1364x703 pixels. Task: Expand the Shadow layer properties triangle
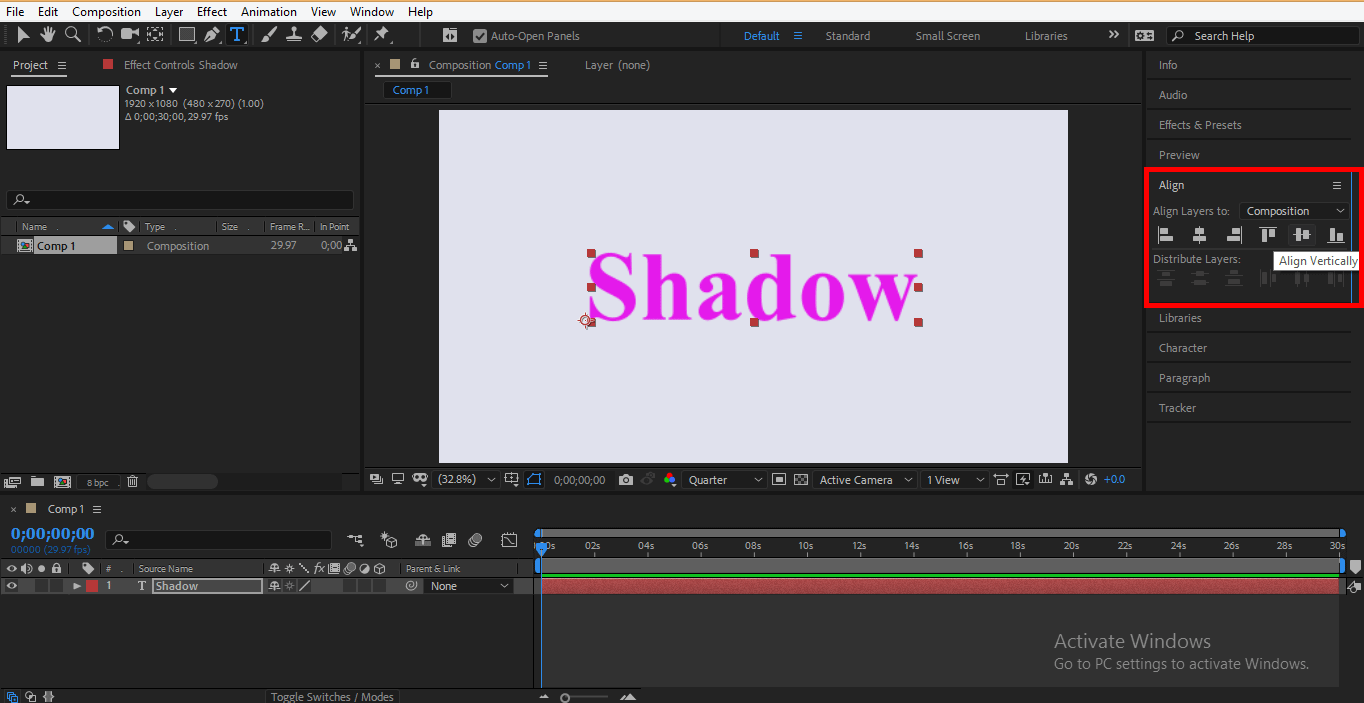[76, 586]
